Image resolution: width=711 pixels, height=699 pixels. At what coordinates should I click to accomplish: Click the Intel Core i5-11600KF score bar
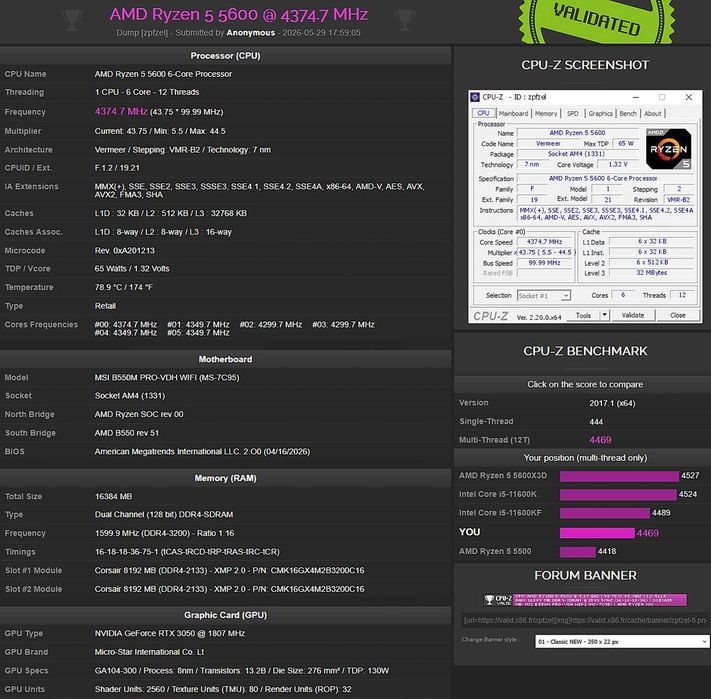click(x=604, y=513)
